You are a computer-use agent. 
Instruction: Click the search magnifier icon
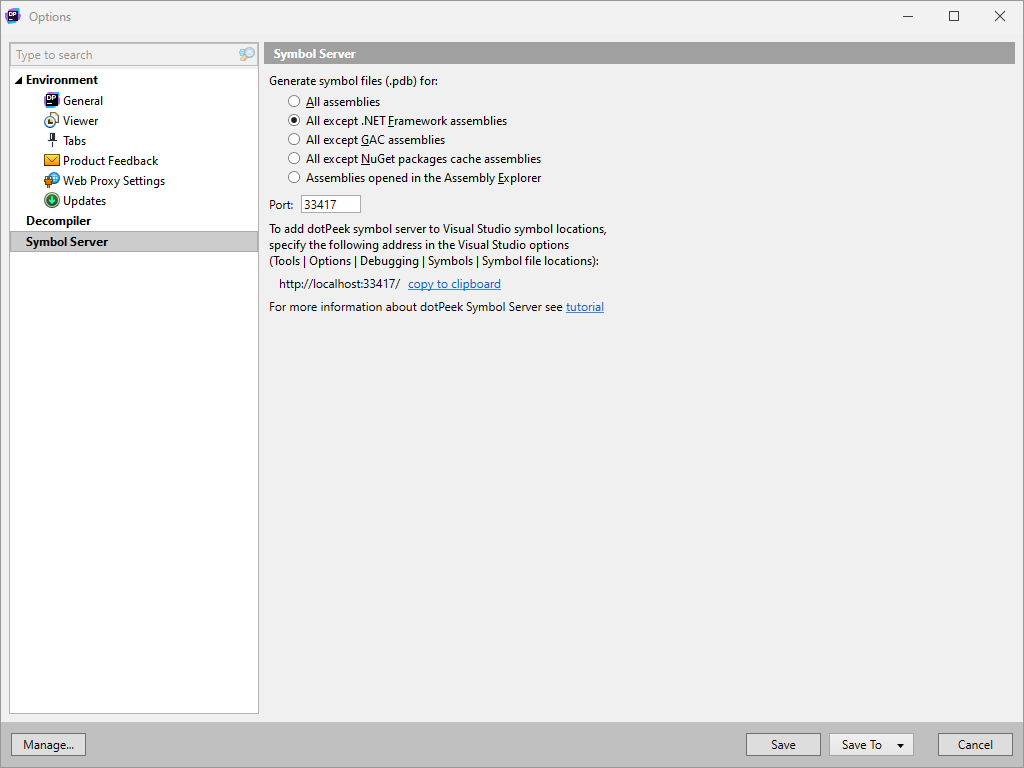(246, 54)
